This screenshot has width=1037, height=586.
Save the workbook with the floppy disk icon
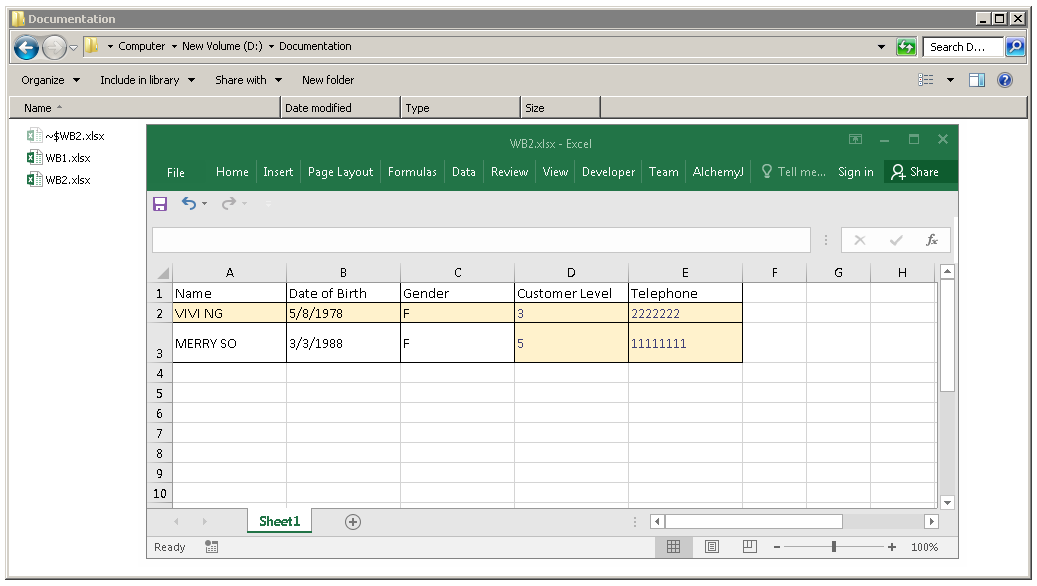[x=160, y=204]
